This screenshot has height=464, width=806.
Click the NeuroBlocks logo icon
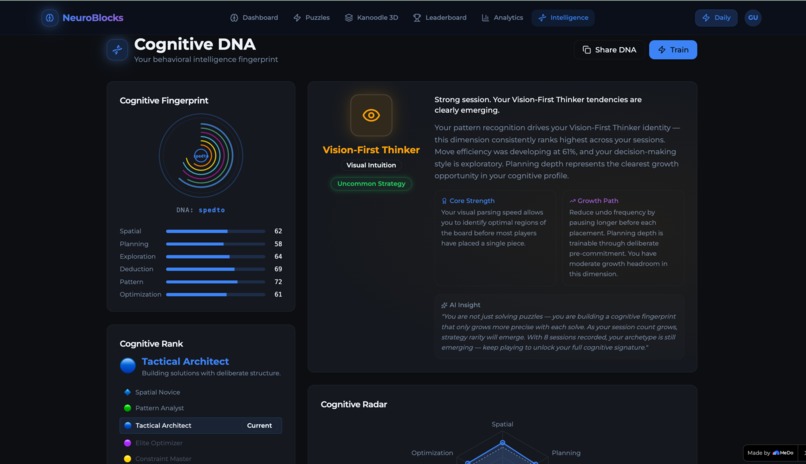tap(49, 18)
